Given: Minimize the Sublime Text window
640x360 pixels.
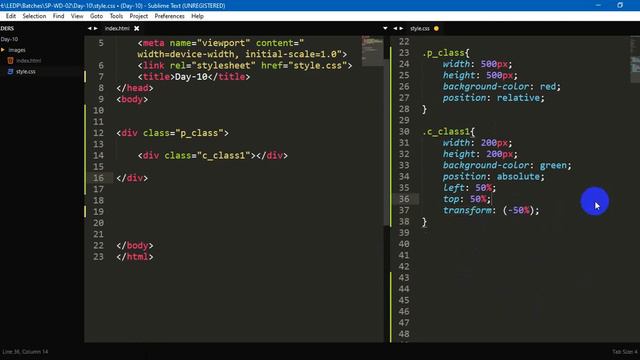Looking at the screenshot, I should (x=598, y=5).
